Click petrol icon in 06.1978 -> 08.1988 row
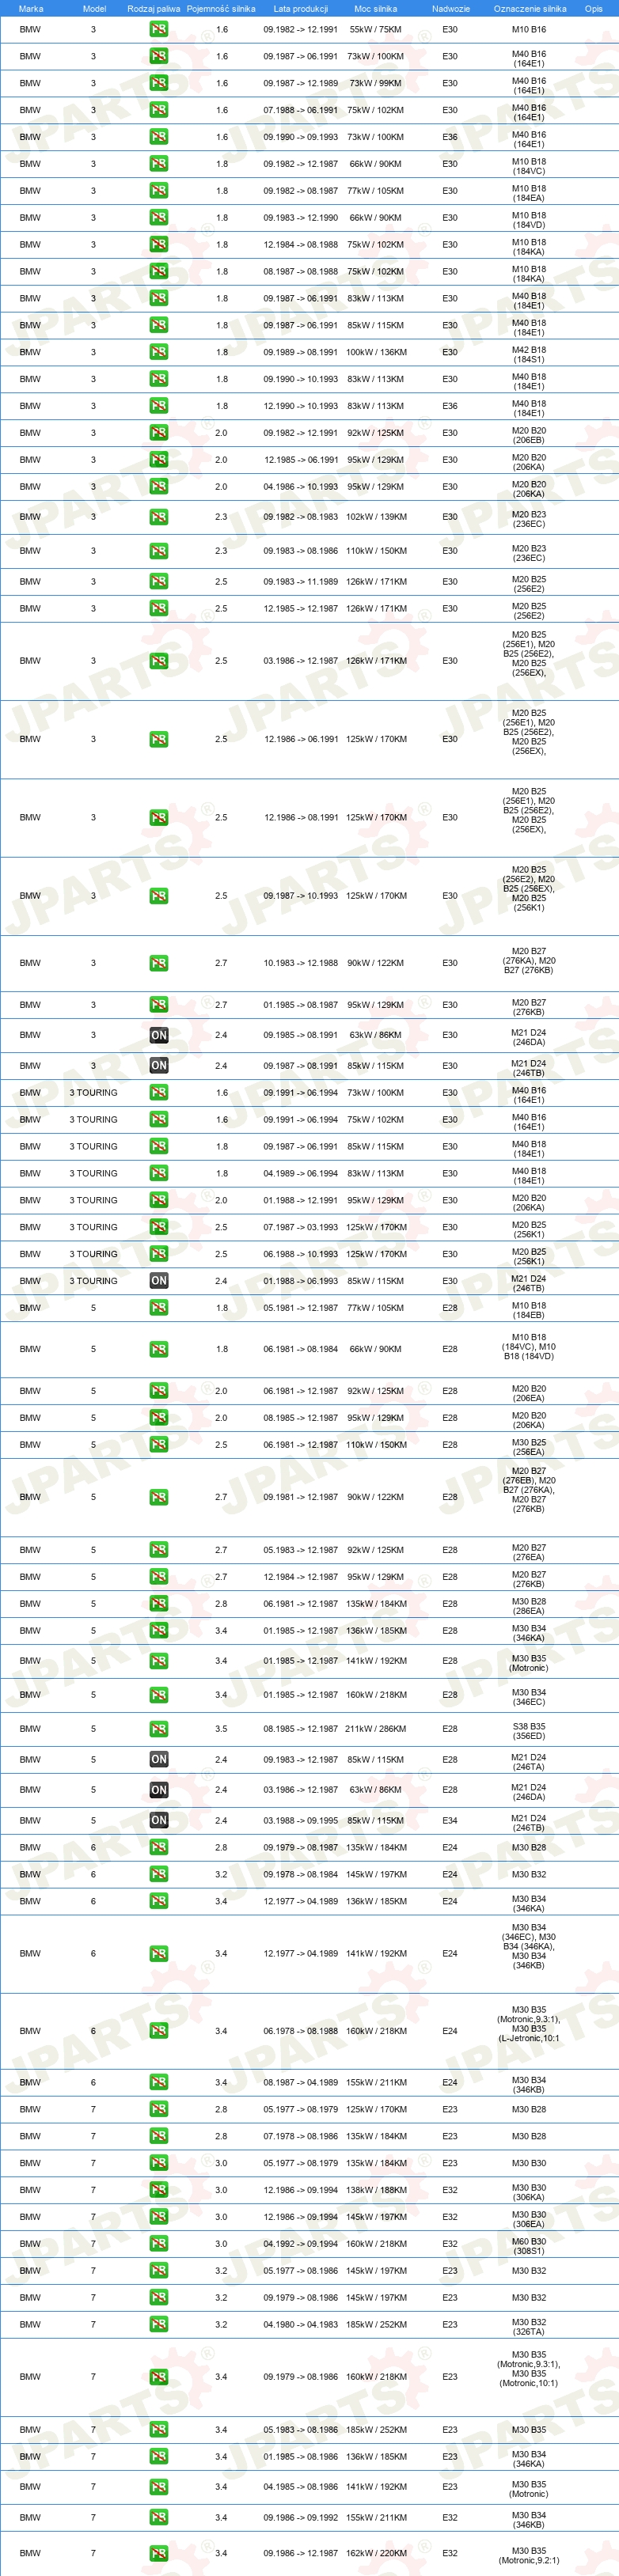 [159, 2031]
